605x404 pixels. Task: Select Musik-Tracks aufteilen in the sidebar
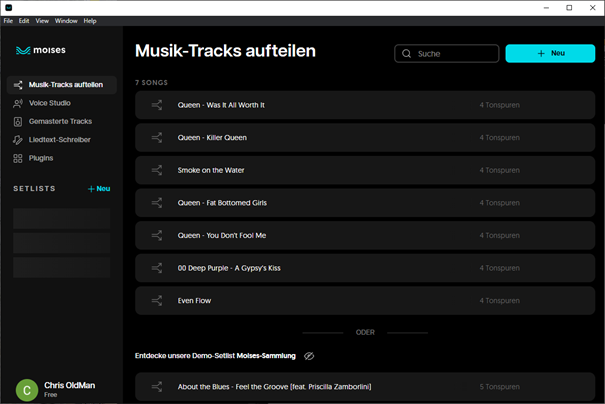pyautogui.click(x=62, y=85)
